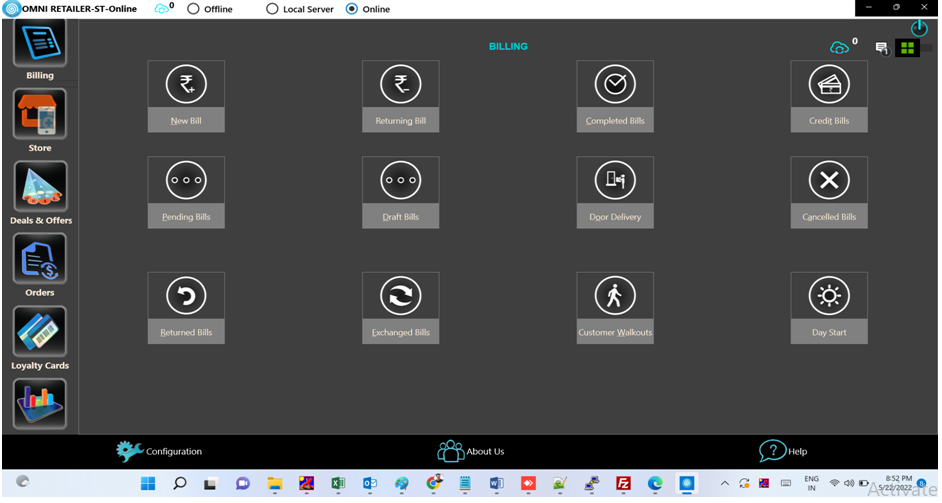Open FileZilla from the taskbar
942x503 pixels.
pos(624,483)
